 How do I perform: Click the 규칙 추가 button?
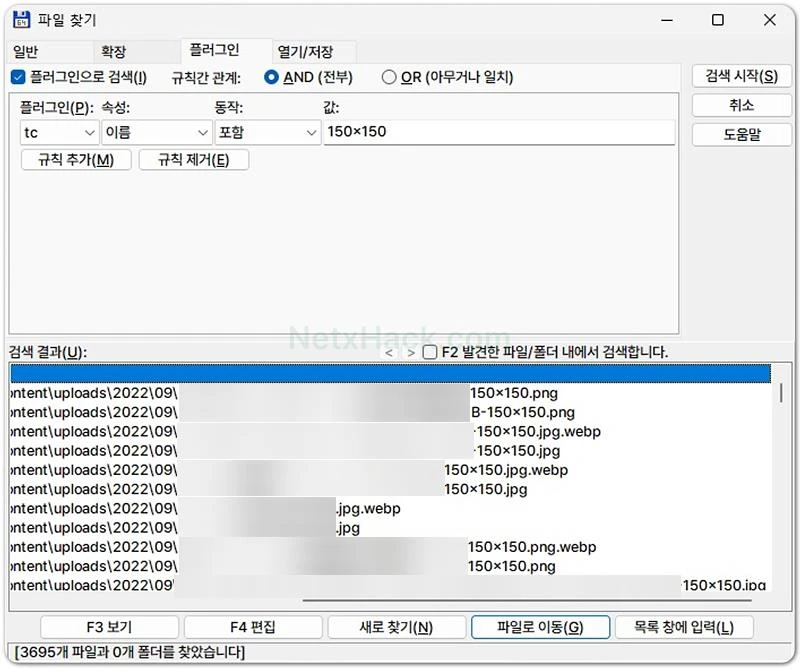pos(76,160)
